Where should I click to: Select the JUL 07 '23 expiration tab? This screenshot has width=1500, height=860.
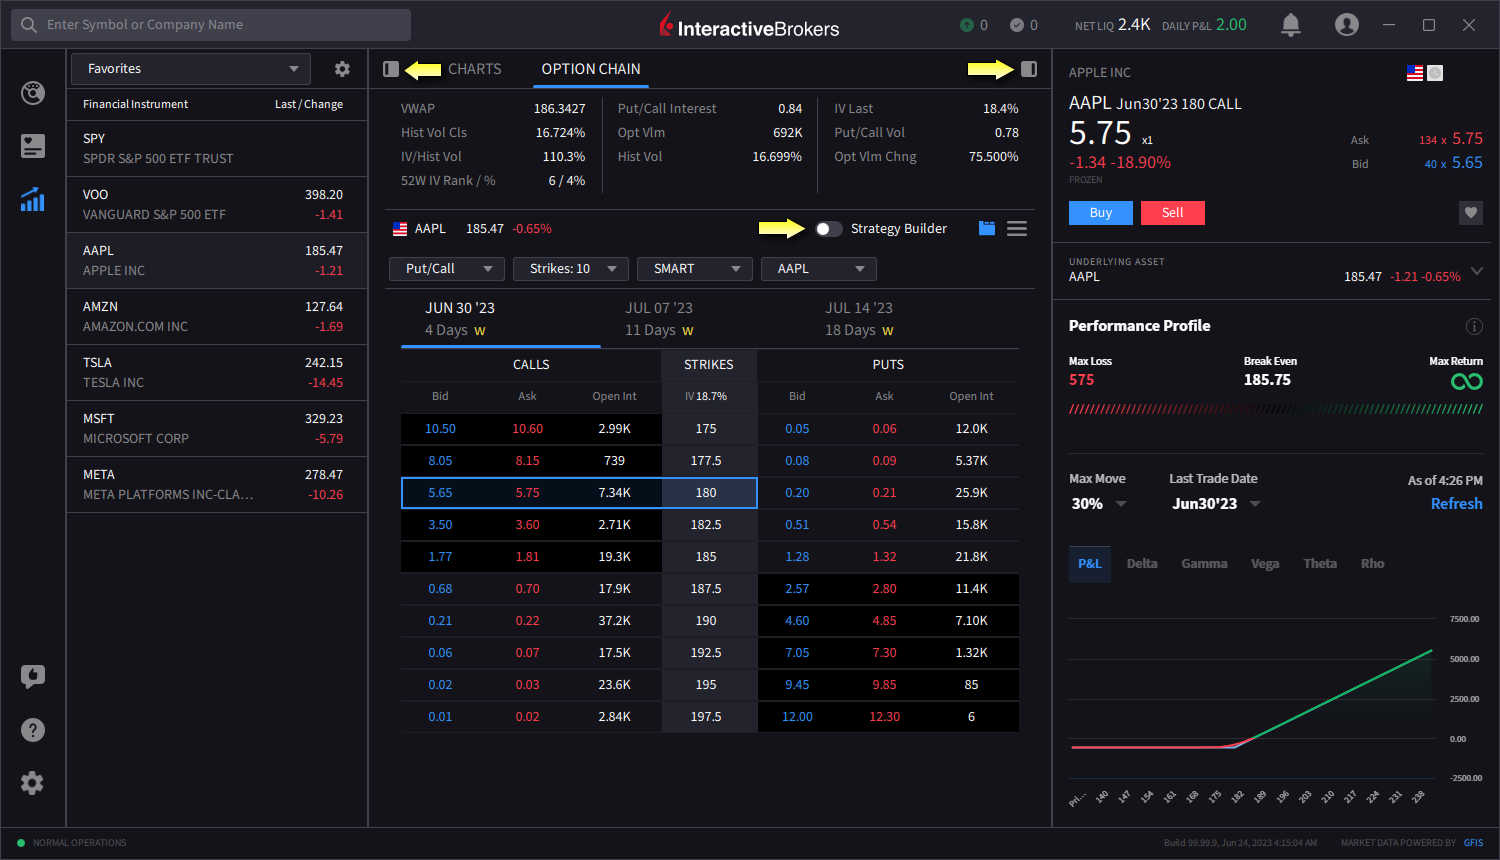[700, 319]
